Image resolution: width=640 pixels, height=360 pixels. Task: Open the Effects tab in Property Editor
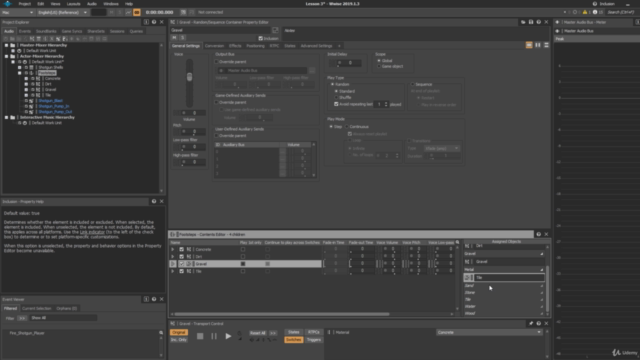pyautogui.click(x=235, y=46)
